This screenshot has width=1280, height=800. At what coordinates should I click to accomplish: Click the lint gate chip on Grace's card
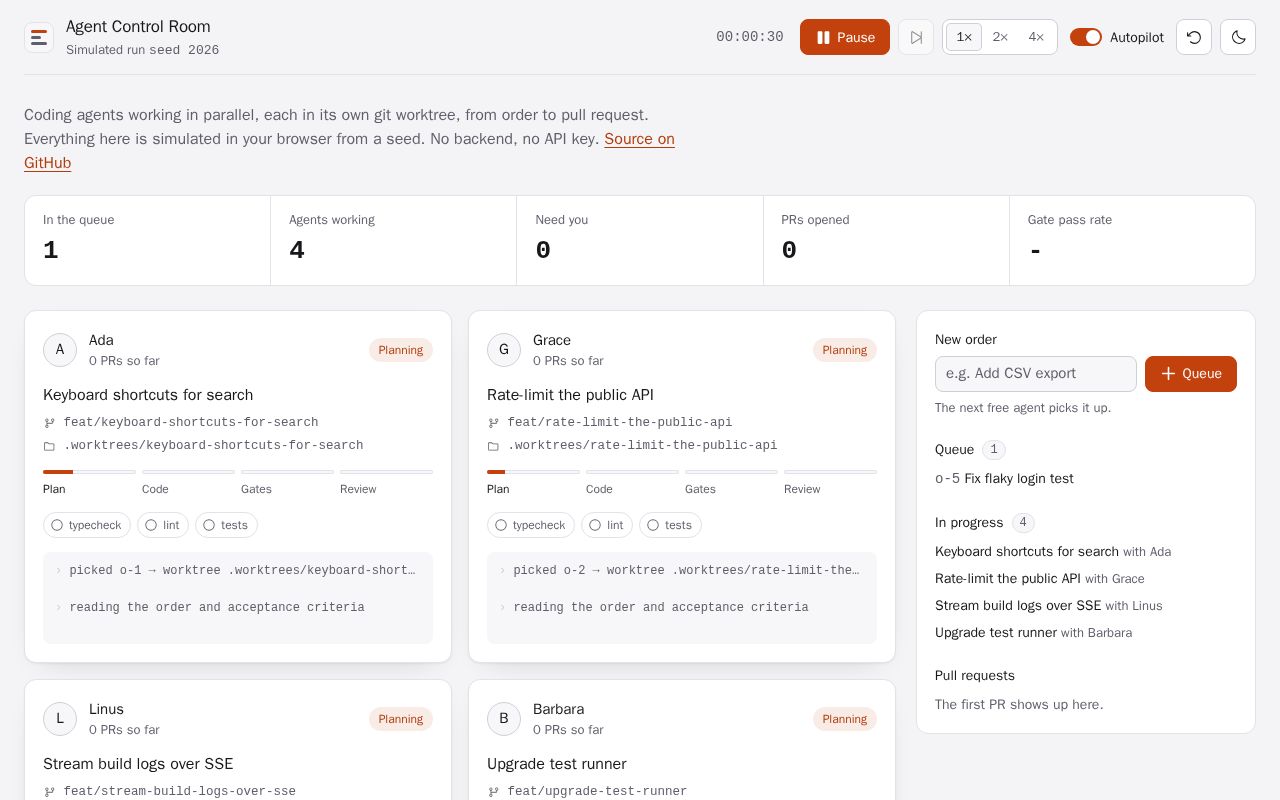pyautogui.click(x=606, y=525)
